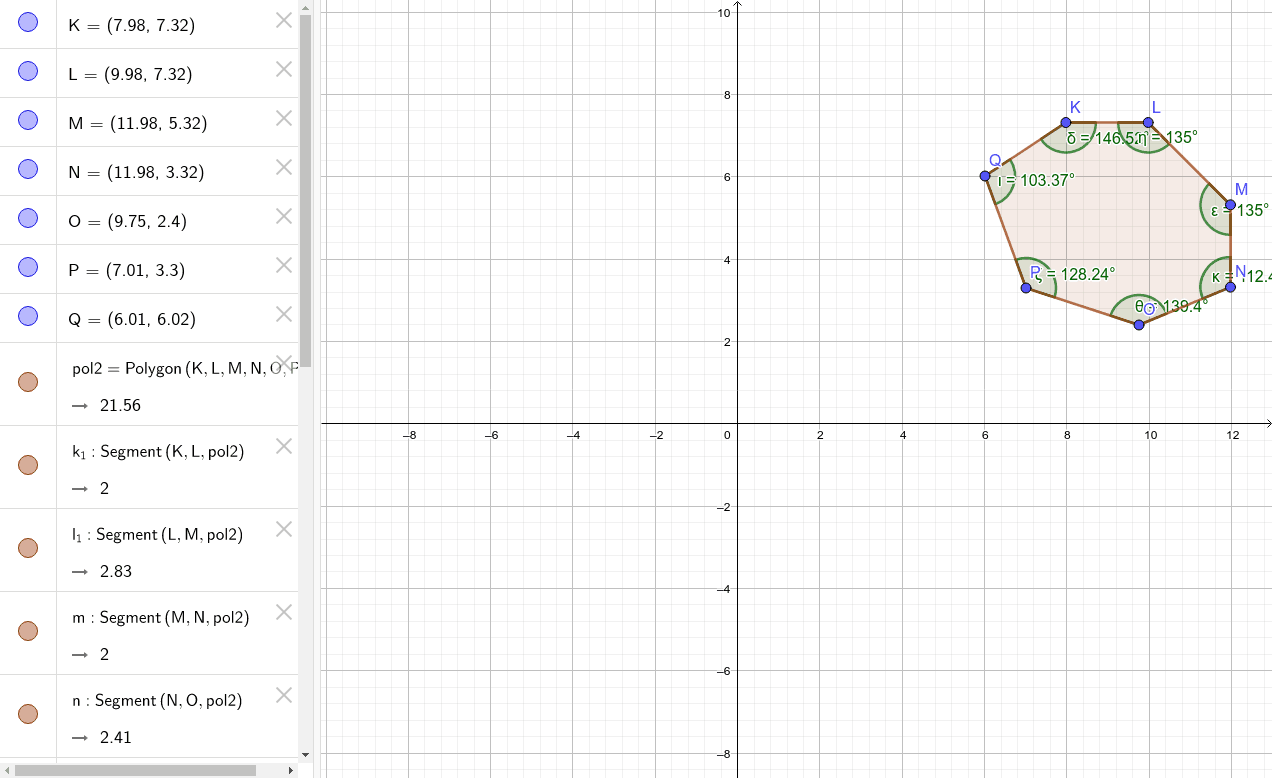The width and height of the screenshot is (1274, 780).
Task: Delete segment k1 with its X icon
Action: pyautogui.click(x=284, y=446)
